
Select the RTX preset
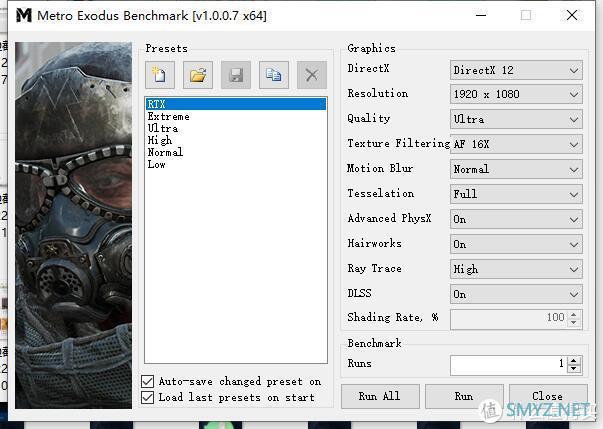[236, 104]
